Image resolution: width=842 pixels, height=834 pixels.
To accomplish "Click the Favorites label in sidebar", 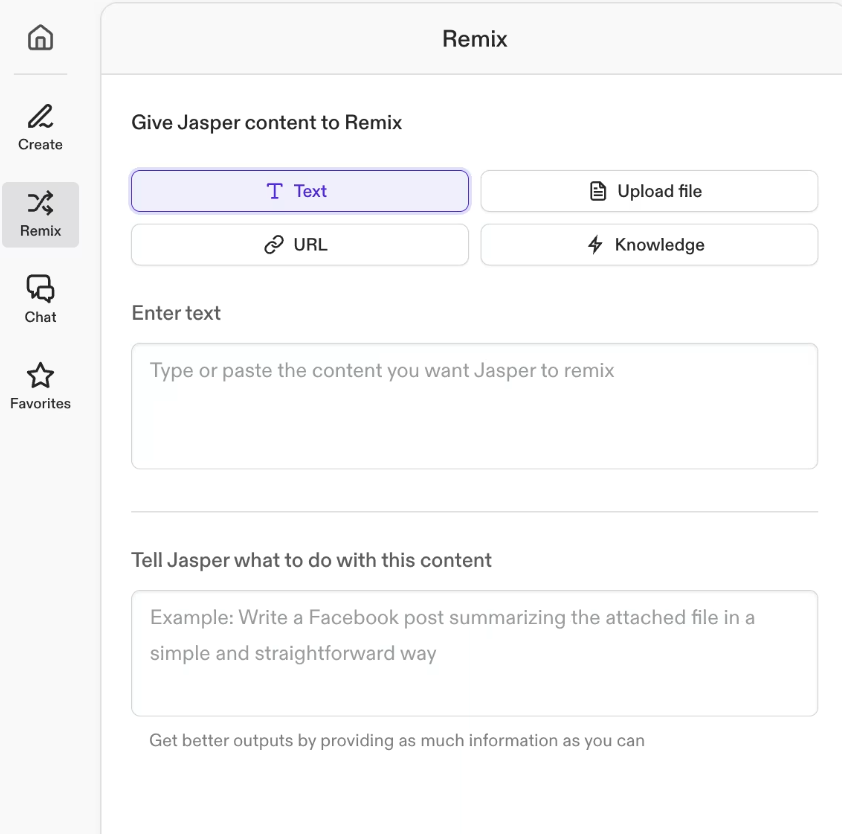I will coord(40,404).
